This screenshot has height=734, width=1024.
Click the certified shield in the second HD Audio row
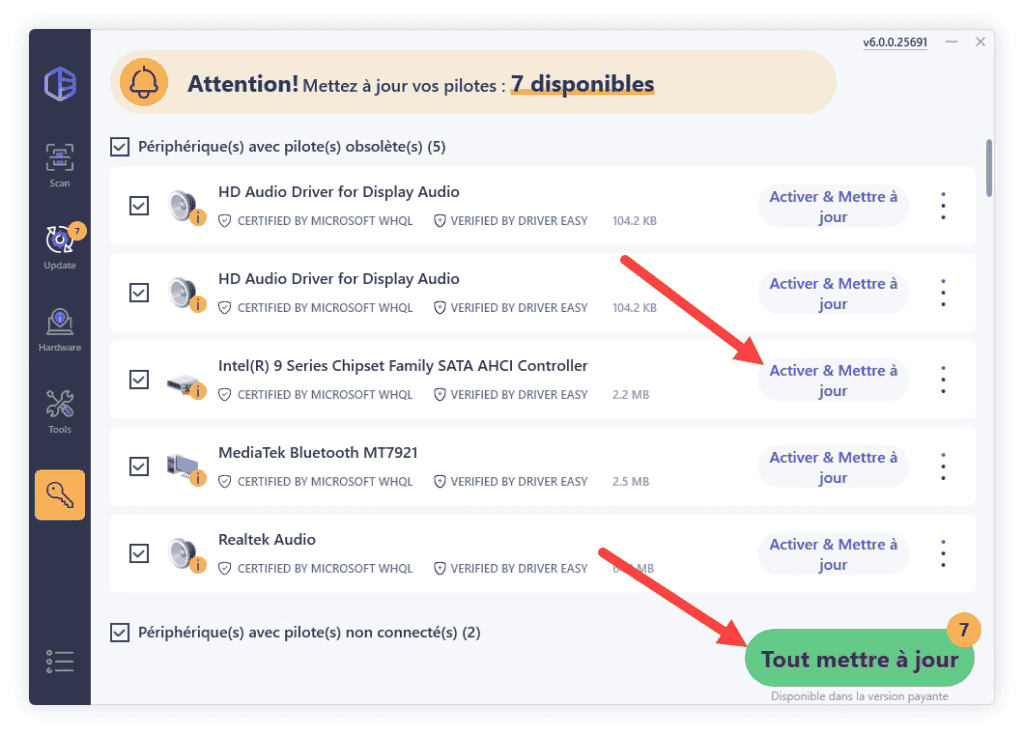point(225,308)
